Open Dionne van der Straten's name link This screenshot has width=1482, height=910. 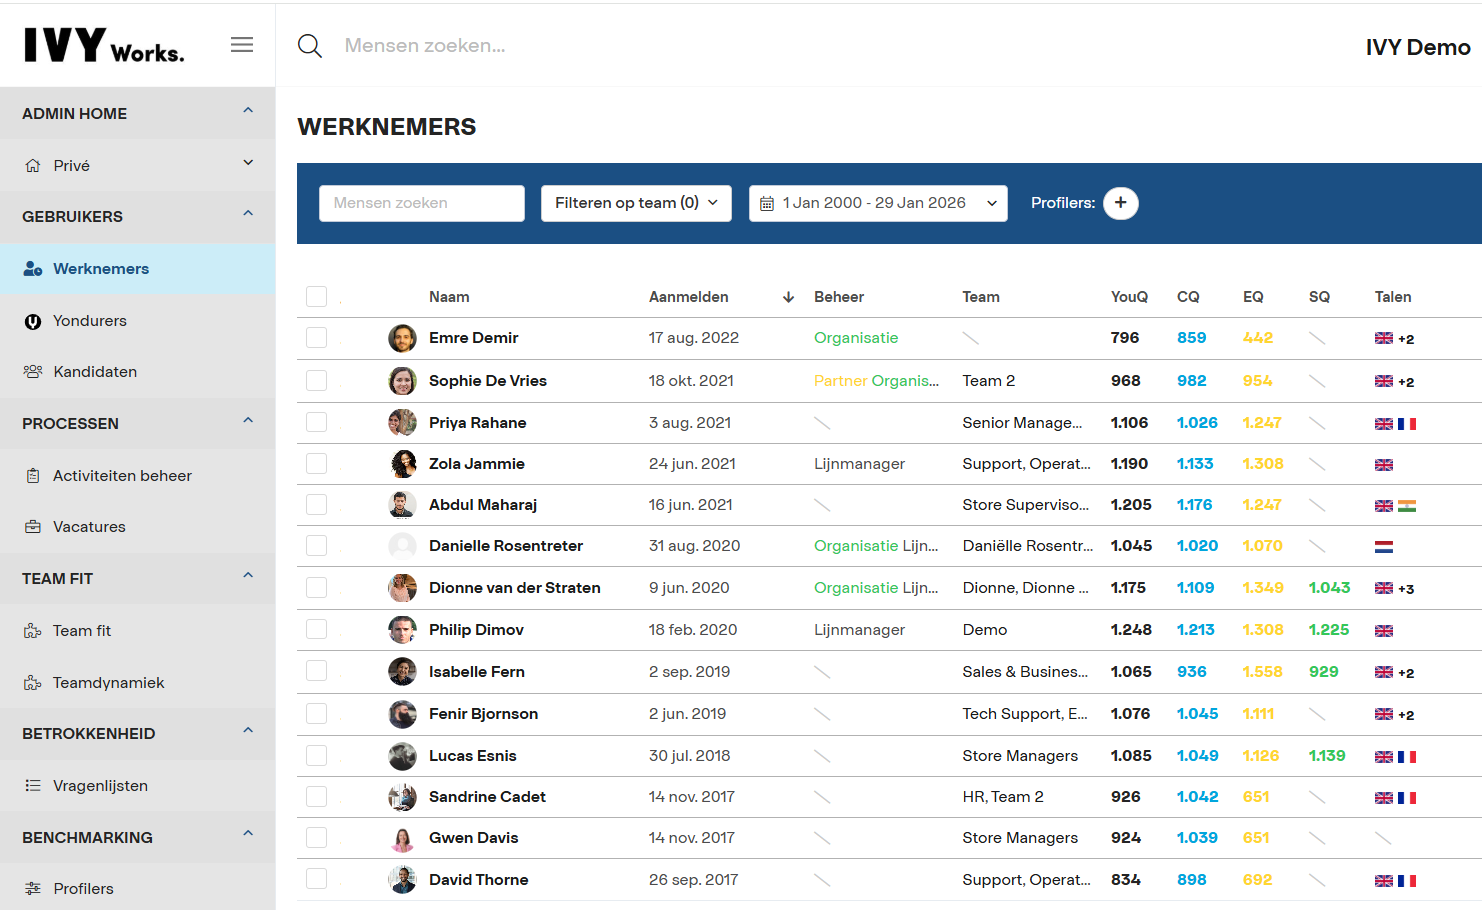(514, 588)
